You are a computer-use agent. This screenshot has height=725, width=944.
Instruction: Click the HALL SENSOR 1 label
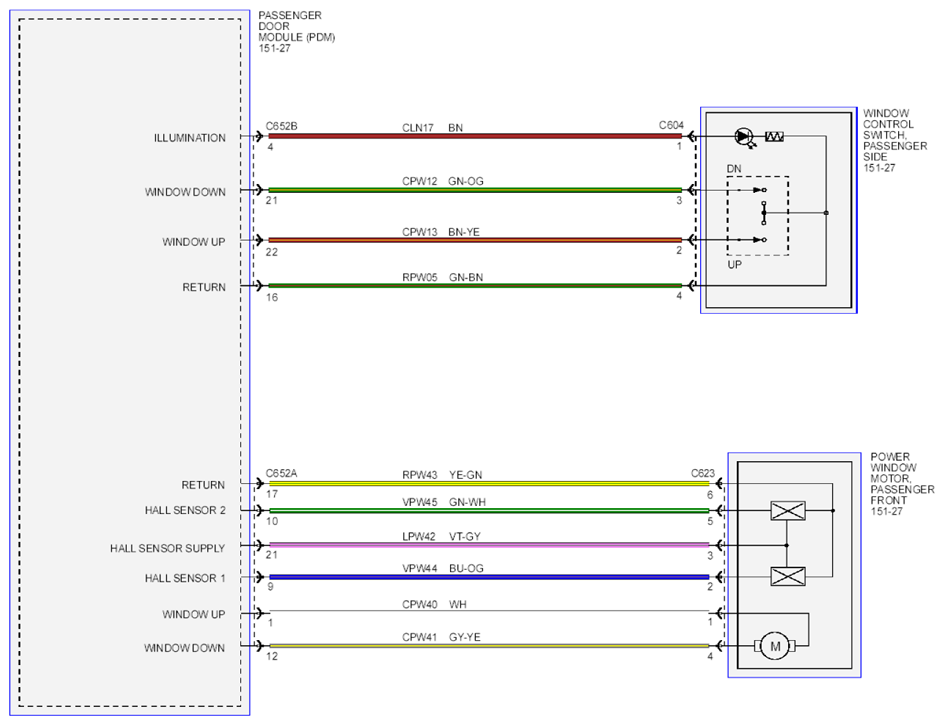pyautogui.click(x=185, y=578)
